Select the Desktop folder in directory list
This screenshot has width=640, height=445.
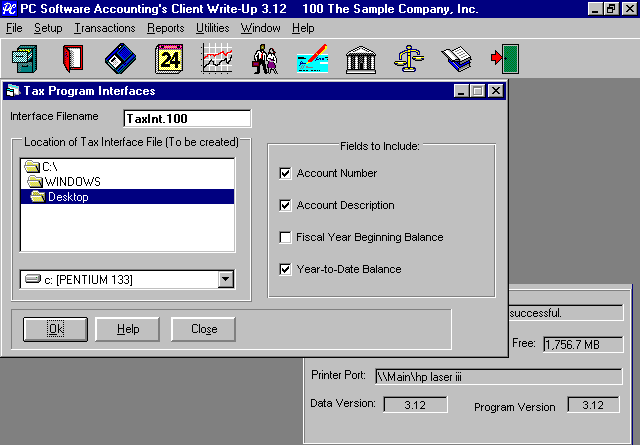[x=127, y=197]
